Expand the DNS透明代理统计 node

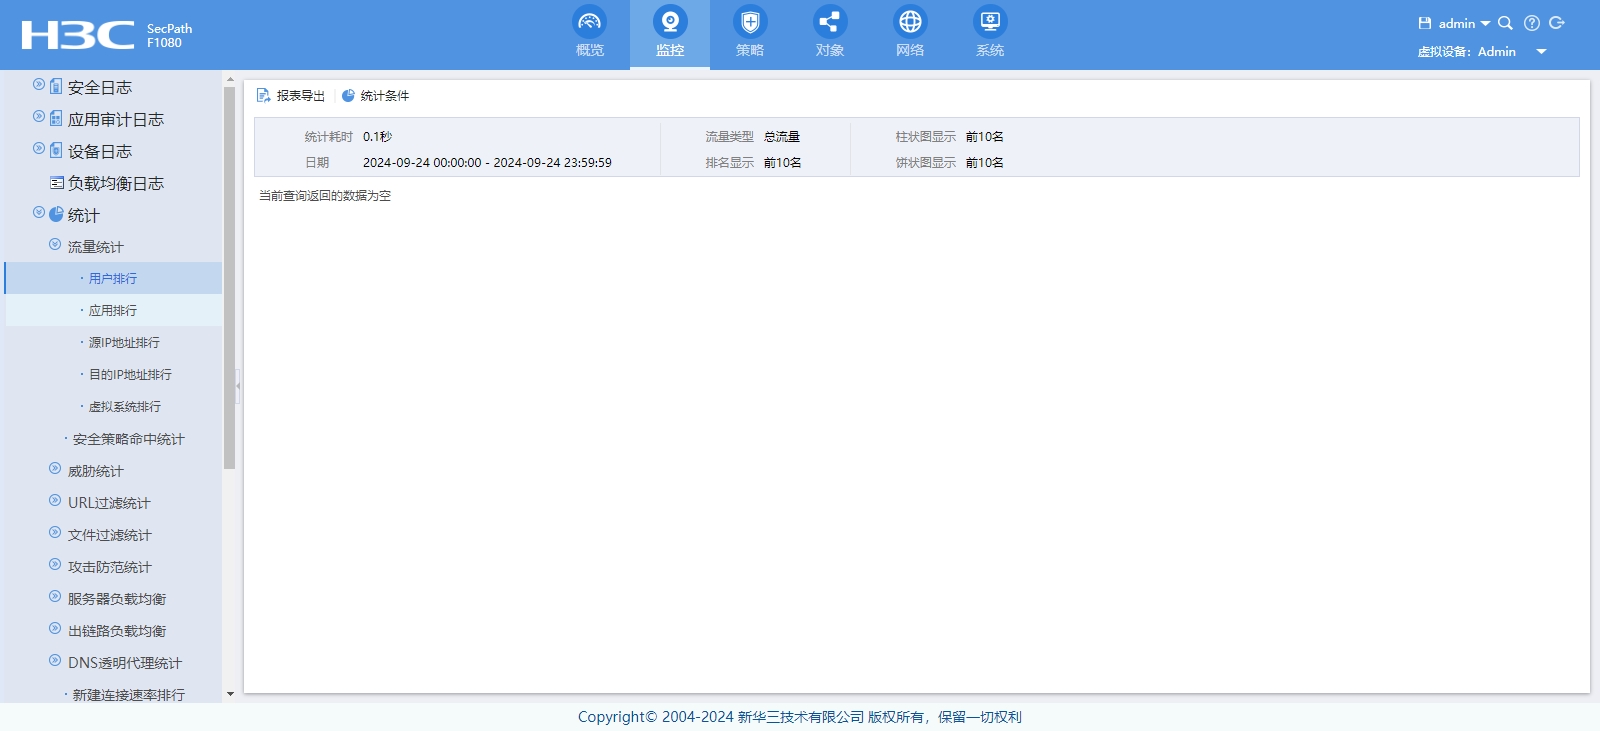(55, 661)
